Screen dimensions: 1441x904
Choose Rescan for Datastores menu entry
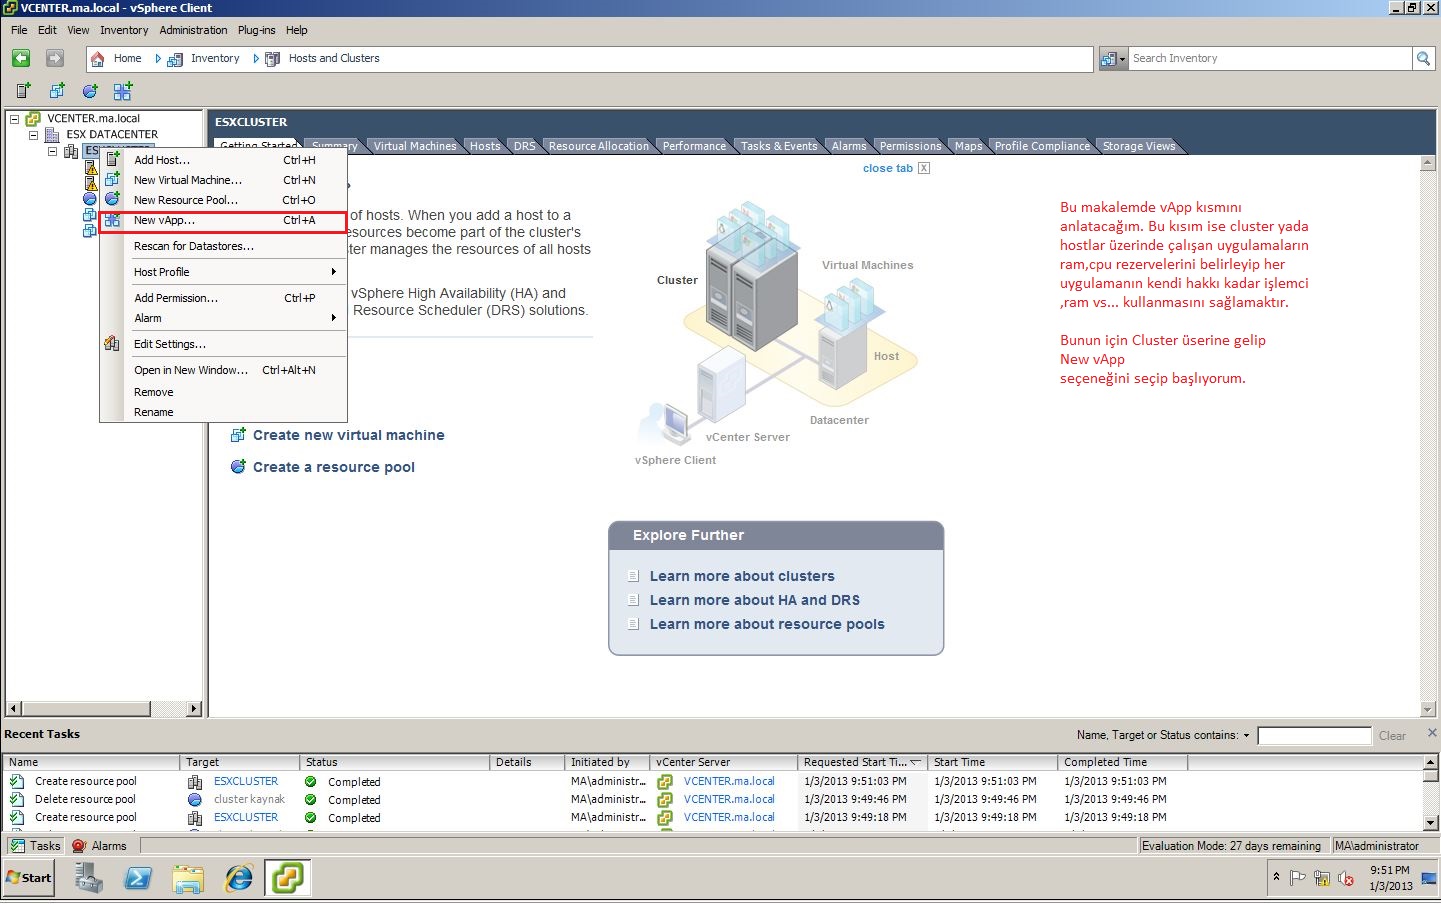pos(223,246)
